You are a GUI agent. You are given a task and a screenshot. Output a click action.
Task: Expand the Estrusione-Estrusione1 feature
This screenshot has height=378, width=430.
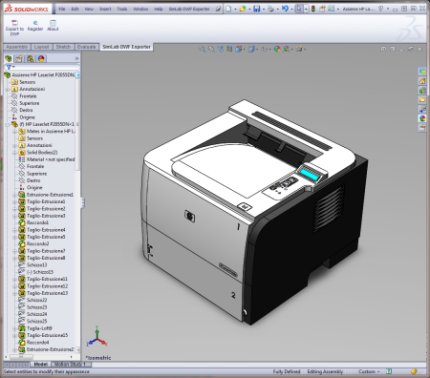(14, 195)
